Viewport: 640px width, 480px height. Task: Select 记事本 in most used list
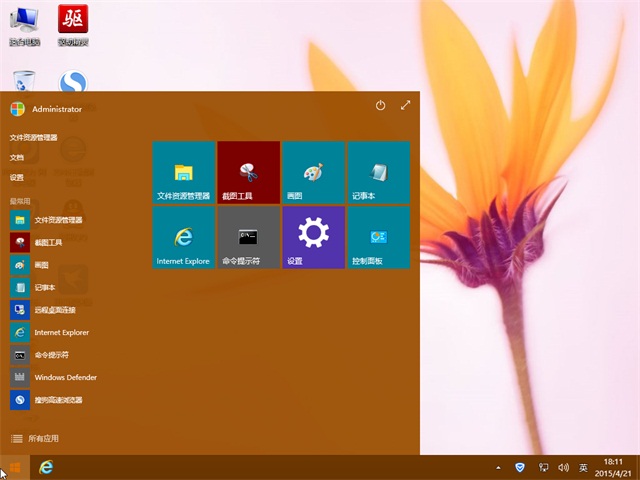click(33, 288)
